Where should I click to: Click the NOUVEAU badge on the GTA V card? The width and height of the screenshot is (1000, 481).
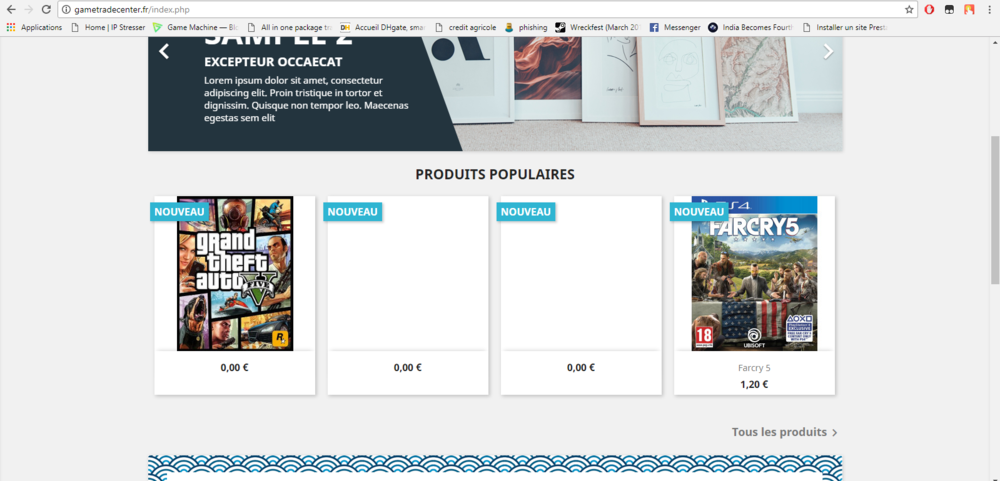click(x=180, y=212)
